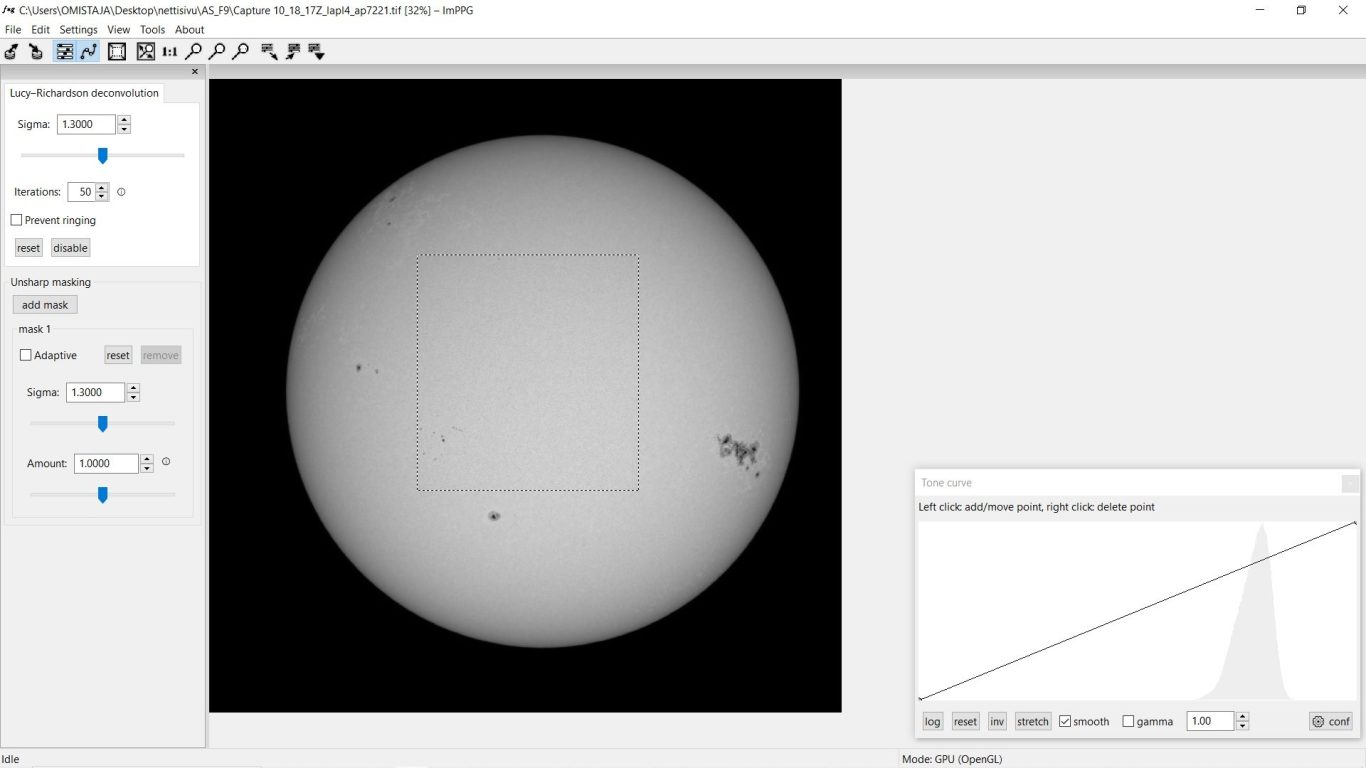
Task: Toggle the tone curve editor icon
Action: click(x=89, y=51)
